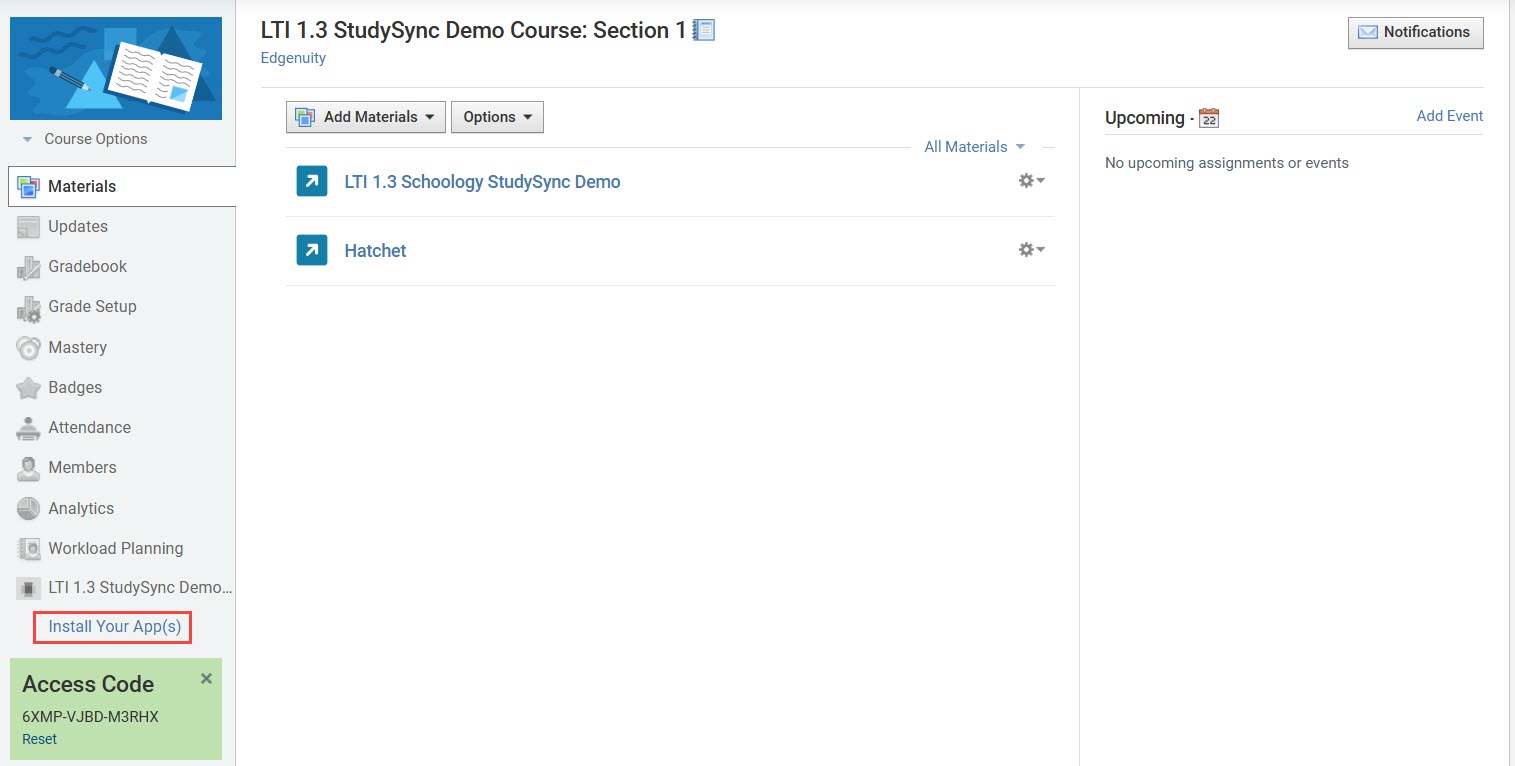This screenshot has width=1515, height=766.
Task: Open the Options dropdown
Action: tap(497, 117)
